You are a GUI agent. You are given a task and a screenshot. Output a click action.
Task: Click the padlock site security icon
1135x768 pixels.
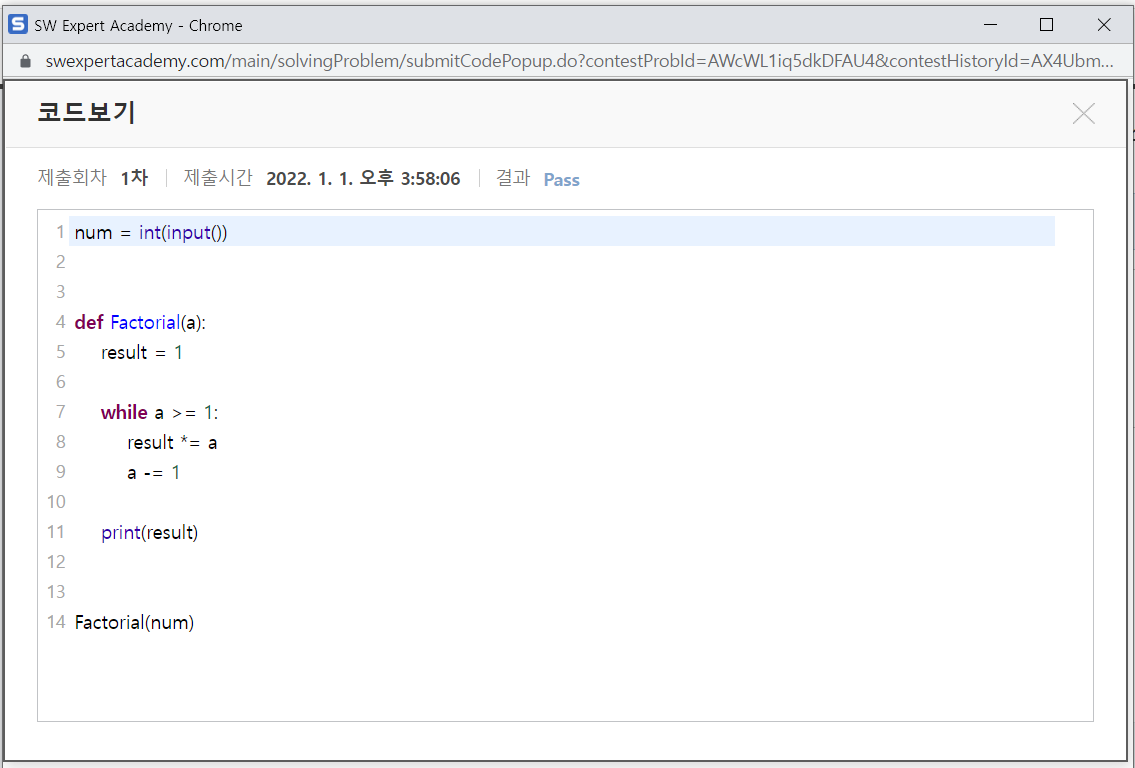click(x=25, y=62)
